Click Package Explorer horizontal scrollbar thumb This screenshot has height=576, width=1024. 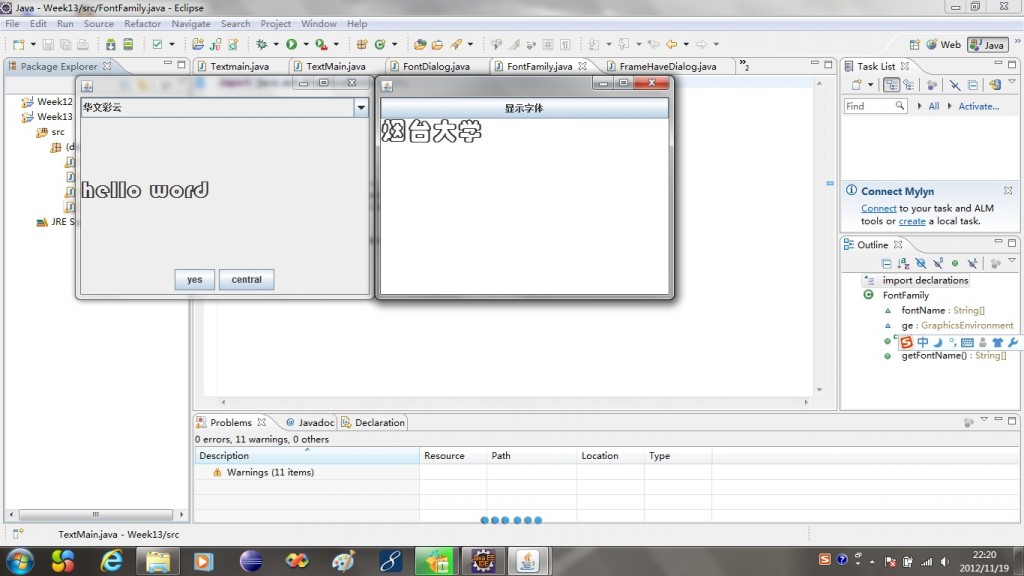click(95, 515)
